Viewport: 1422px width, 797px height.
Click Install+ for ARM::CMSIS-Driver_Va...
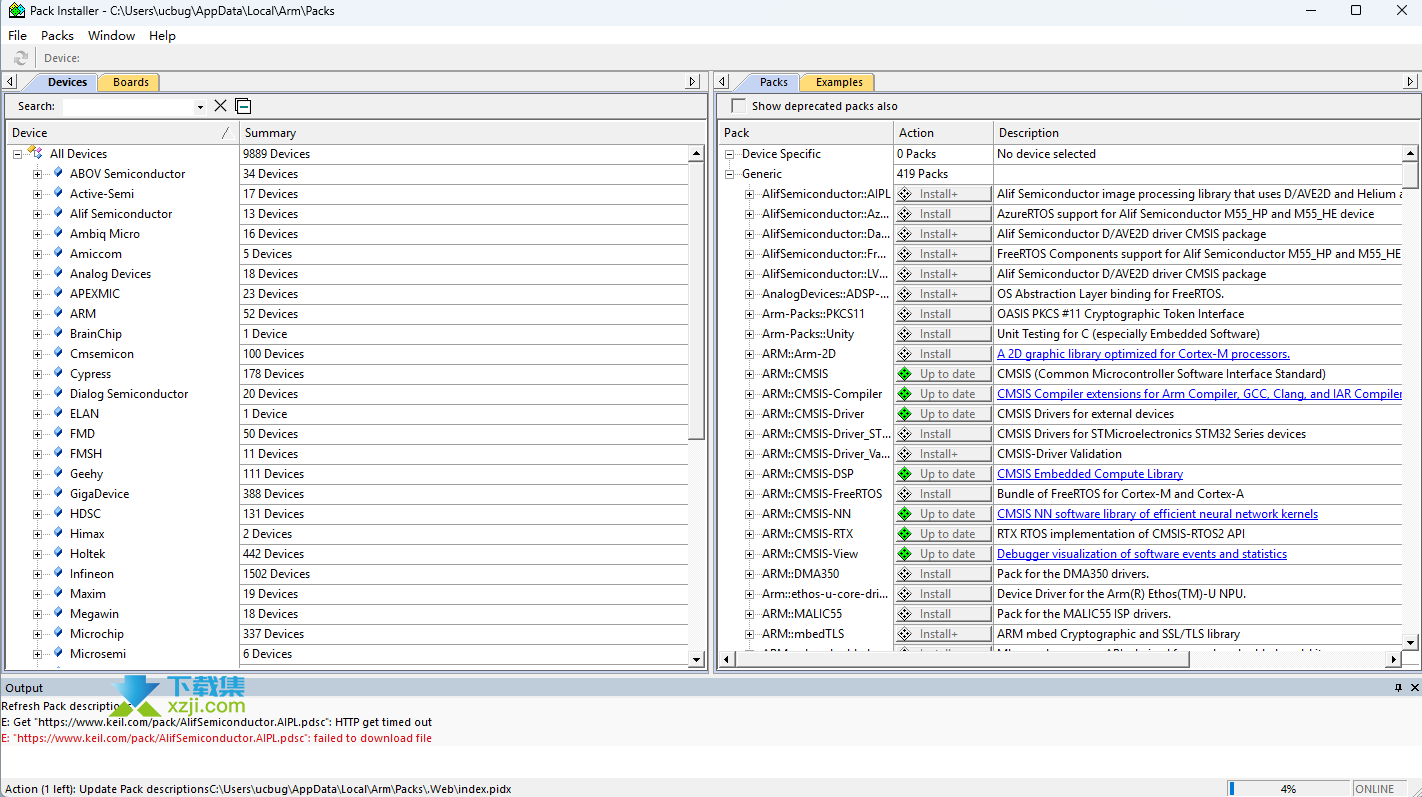943,454
